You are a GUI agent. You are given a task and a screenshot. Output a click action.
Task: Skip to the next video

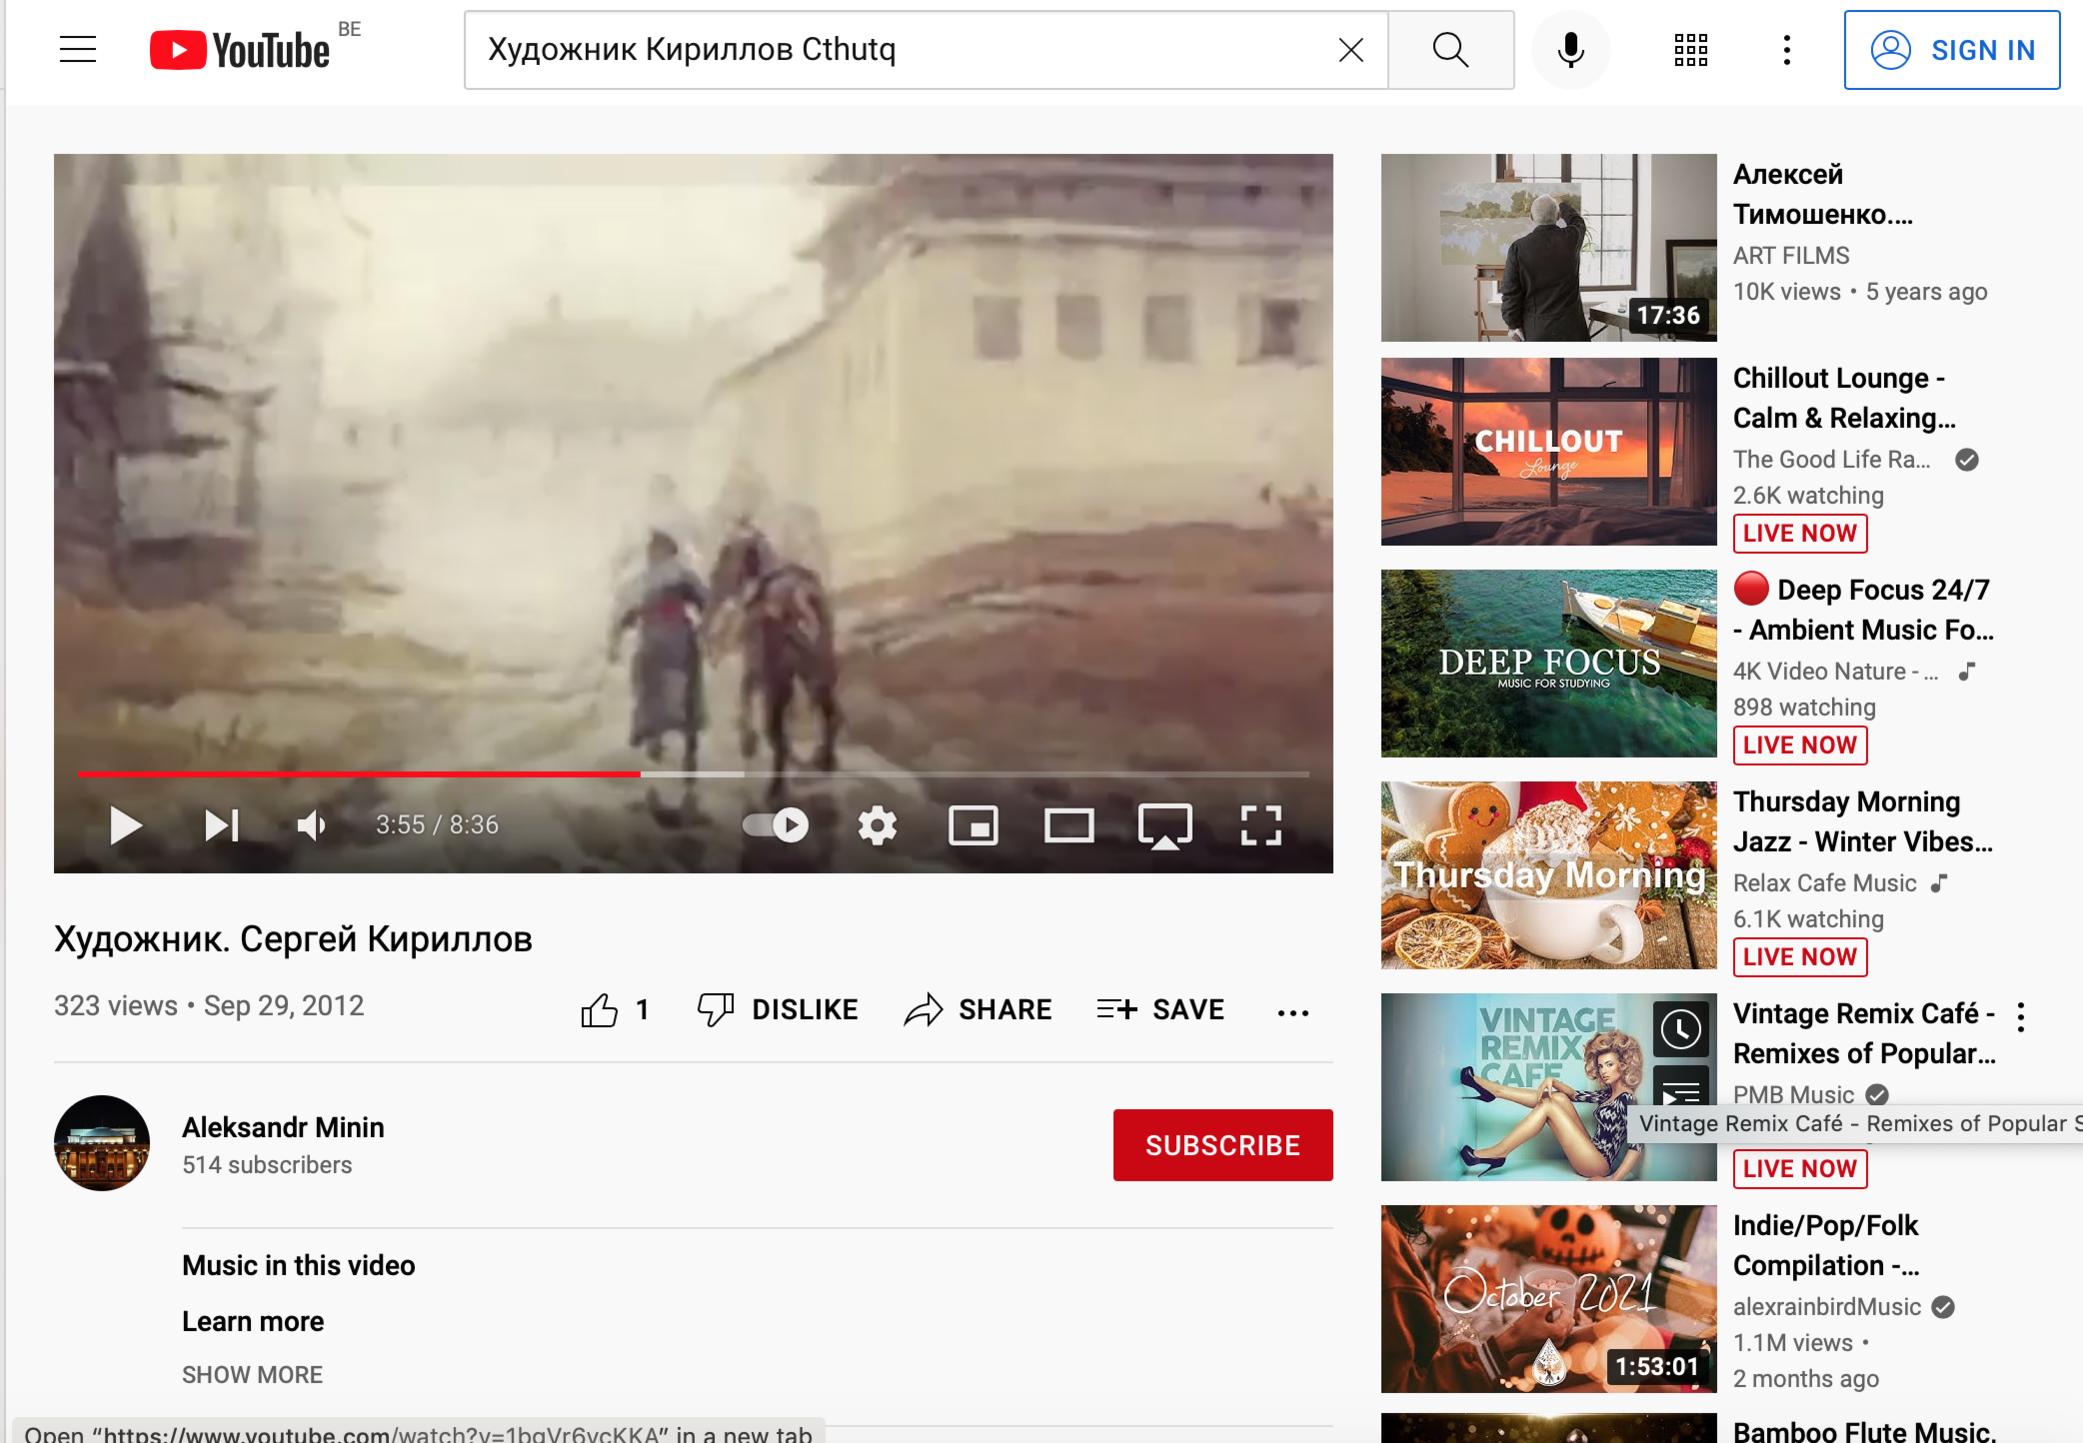click(x=221, y=825)
